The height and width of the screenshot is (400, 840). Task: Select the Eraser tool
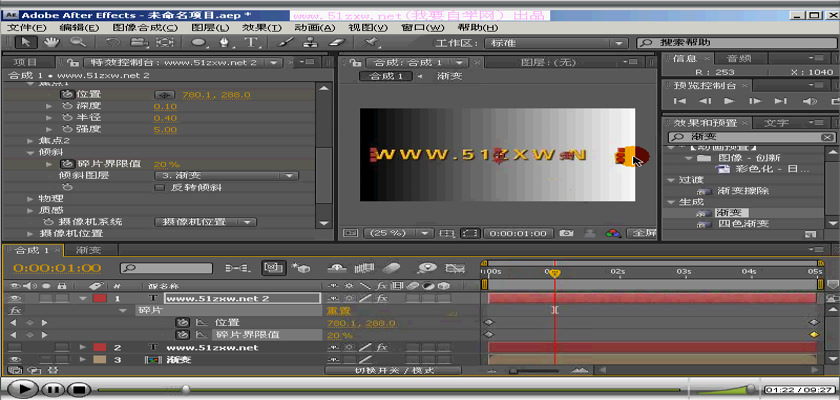[338, 42]
